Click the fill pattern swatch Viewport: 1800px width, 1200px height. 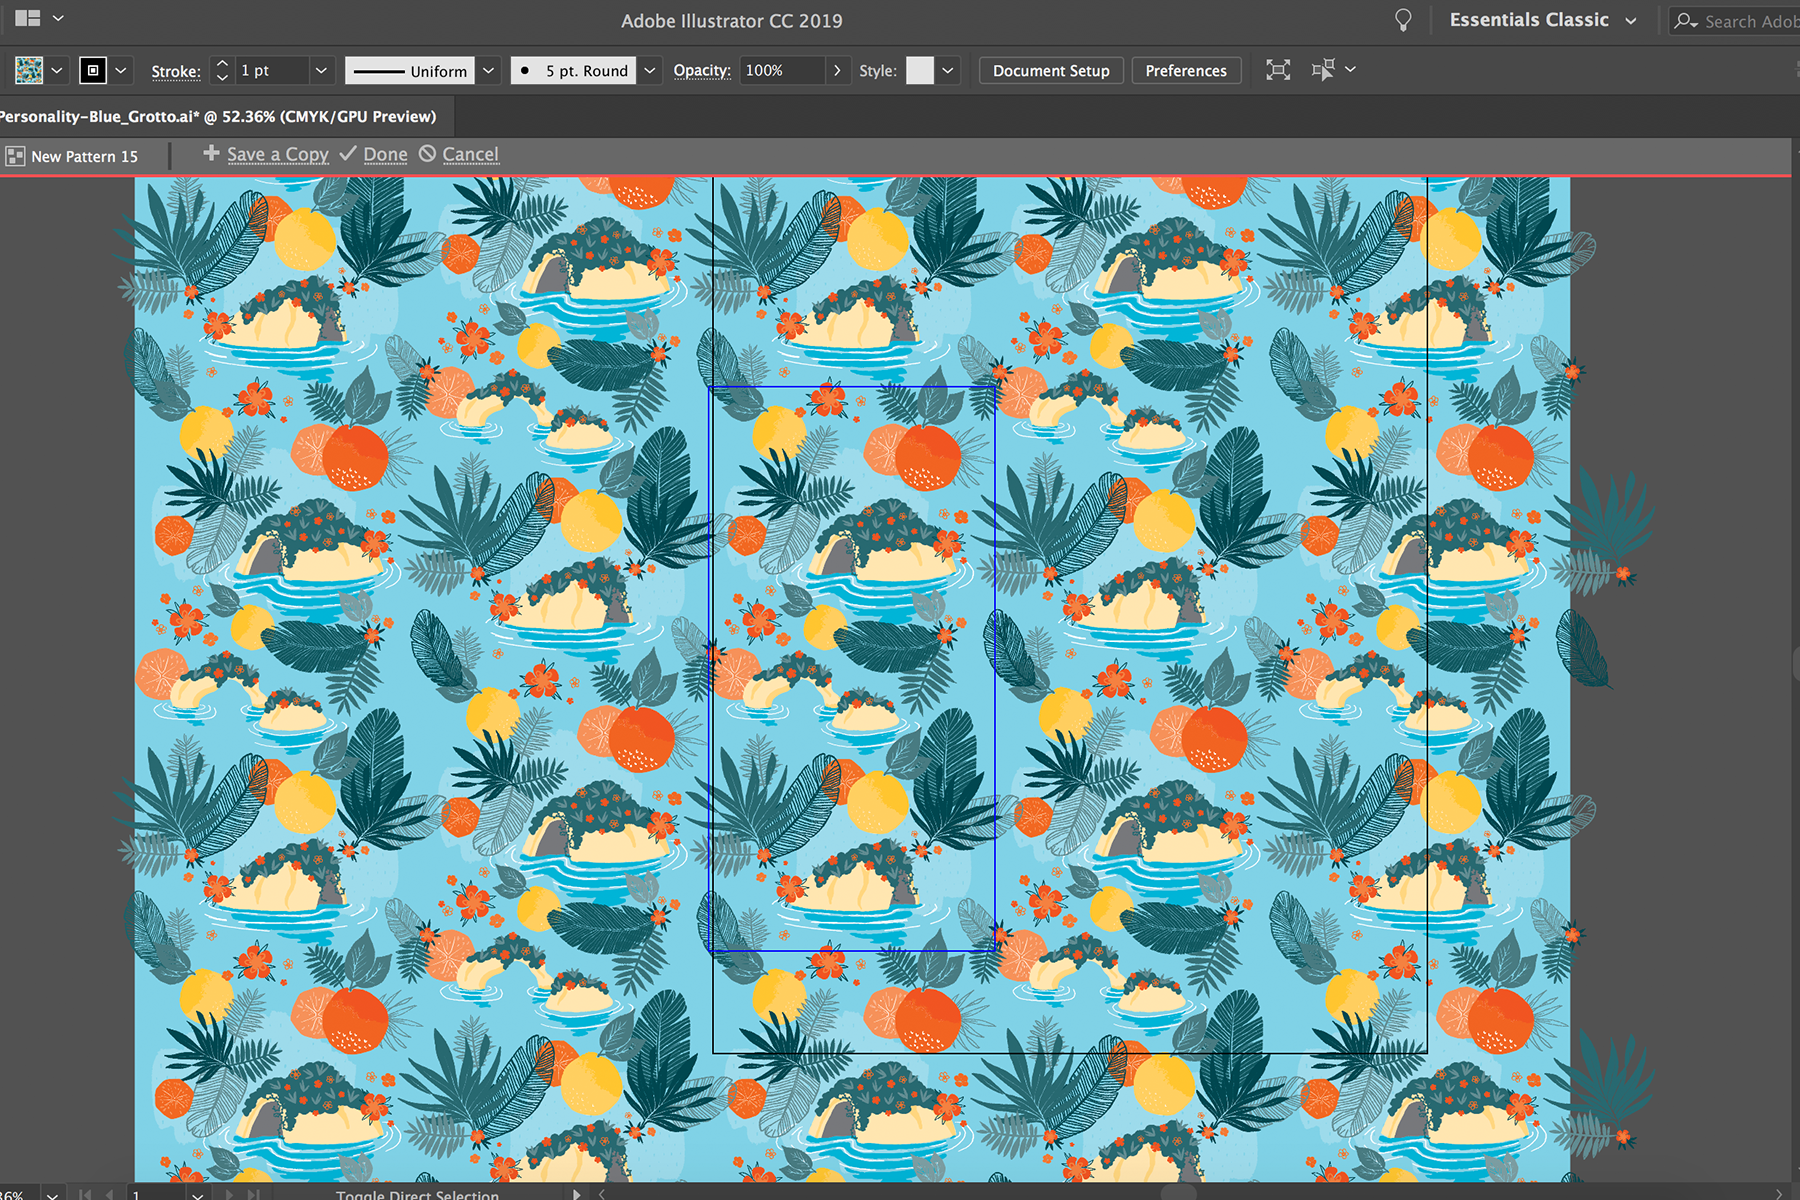click(x=29, y=70)
